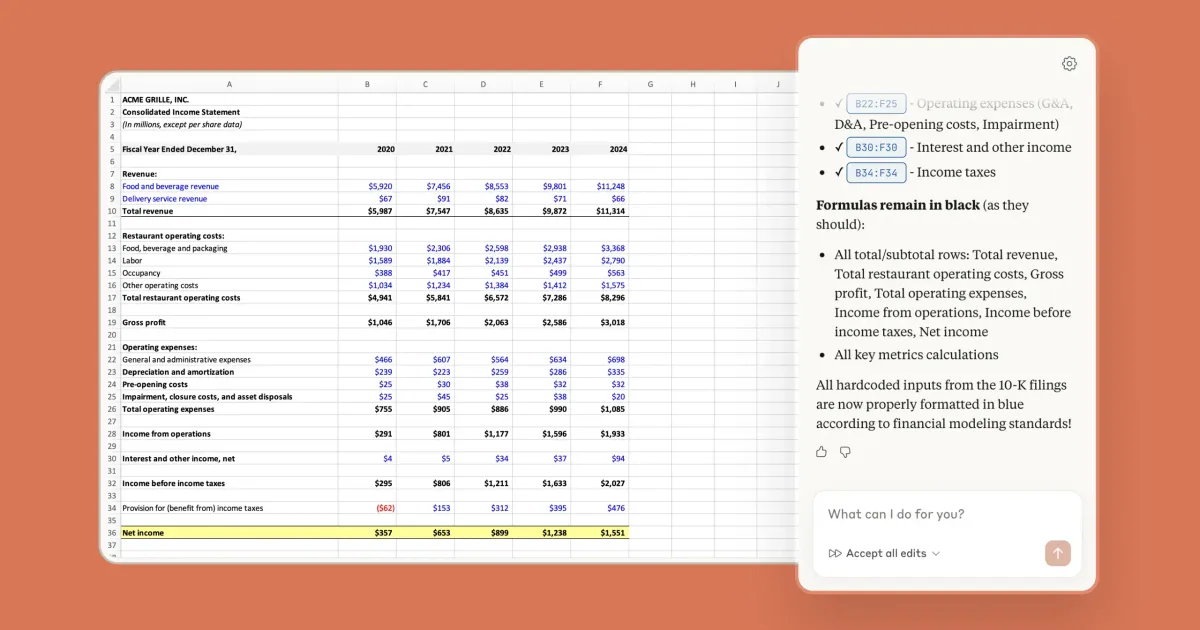
Task: Open the assistant settings gear
Action: 1069,63
